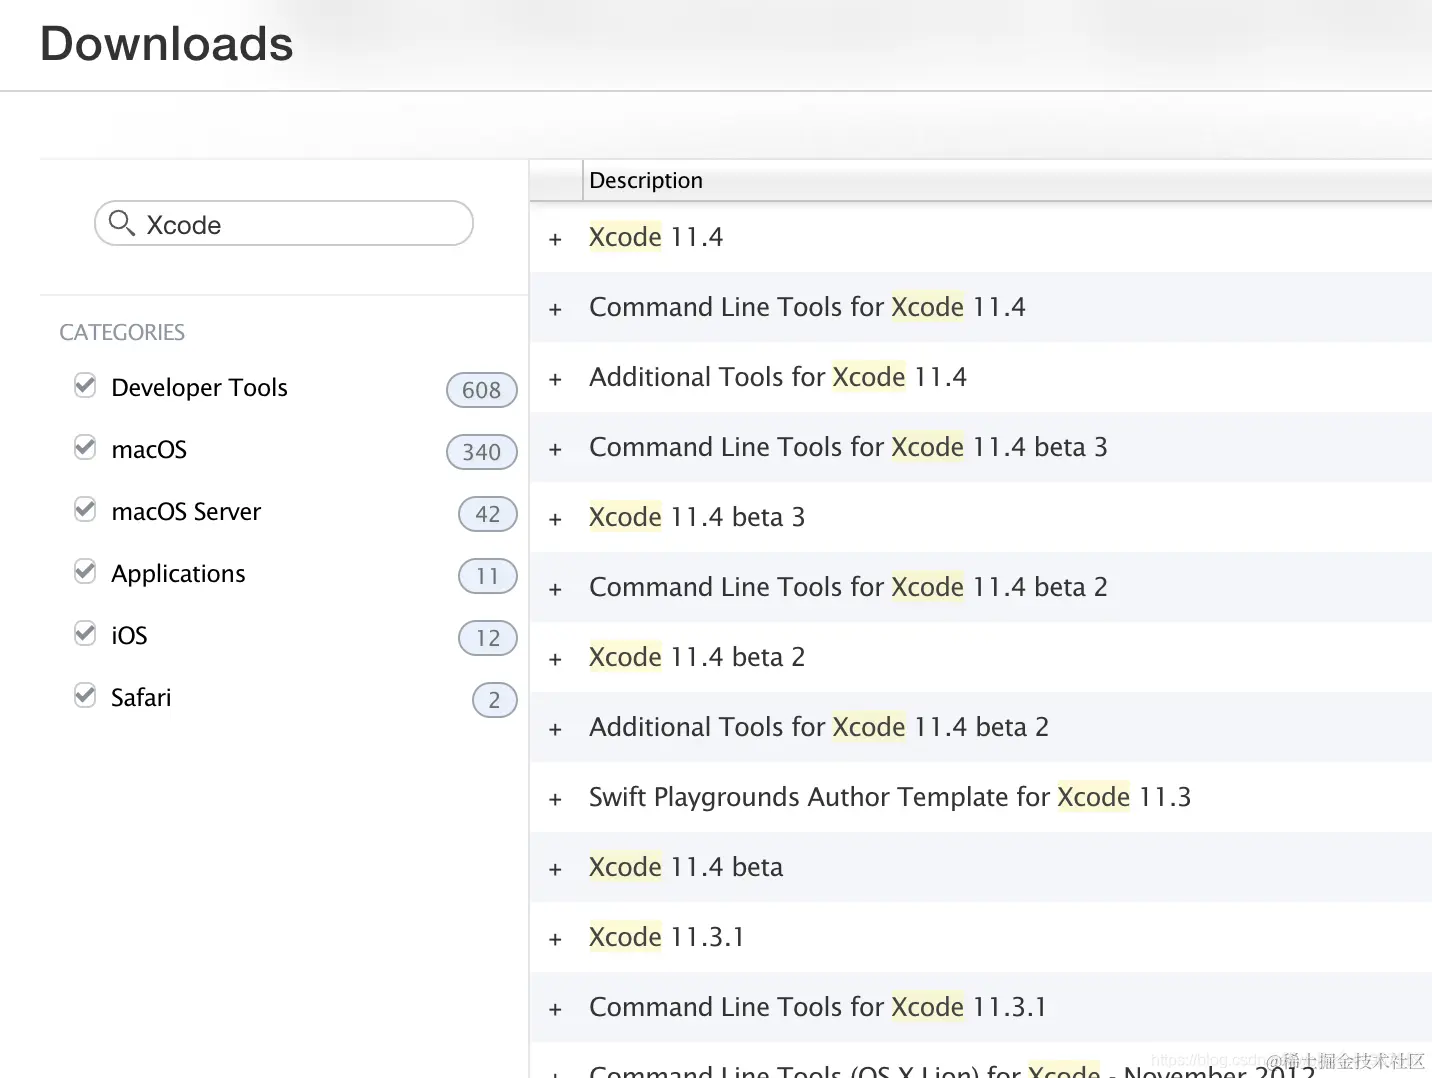Image resolution: width=1432 pixels, height=1078 pixels.
Task: Click the Downloads page heading
Action: tap(167, 44)
